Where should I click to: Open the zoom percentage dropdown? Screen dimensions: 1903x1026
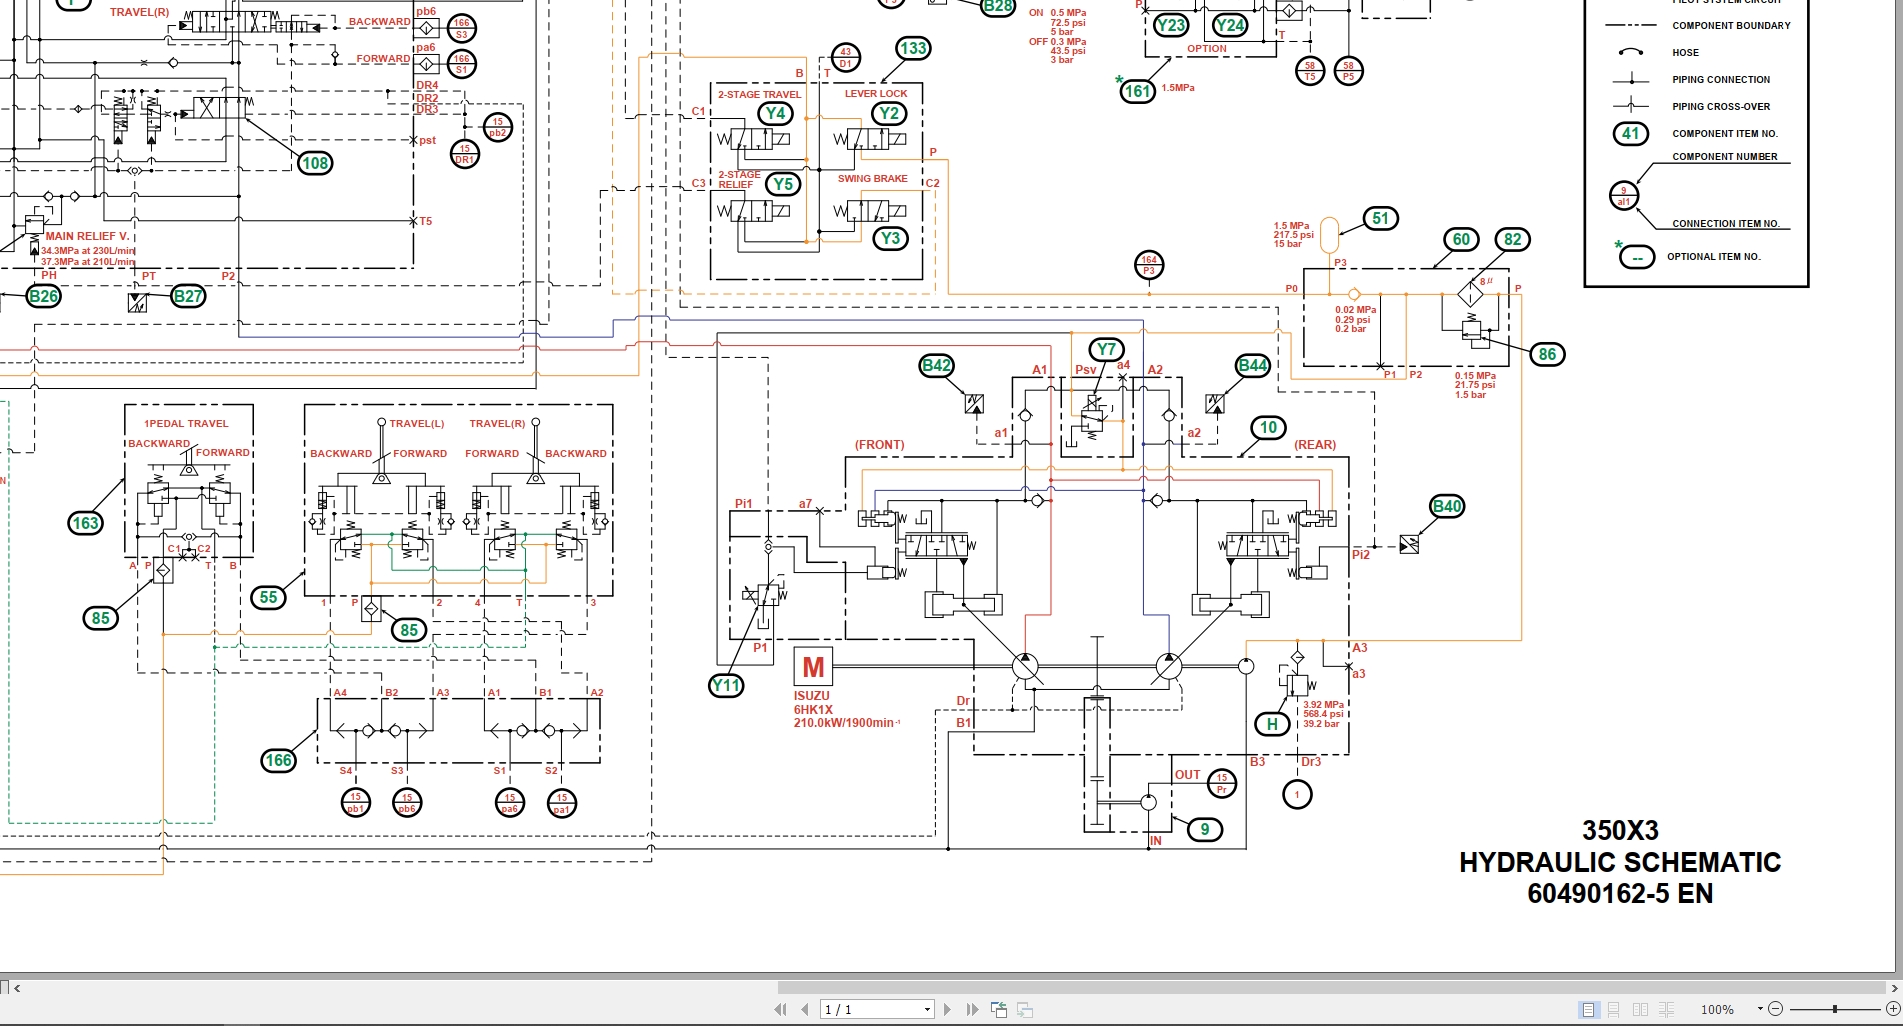point(1760,1008)
